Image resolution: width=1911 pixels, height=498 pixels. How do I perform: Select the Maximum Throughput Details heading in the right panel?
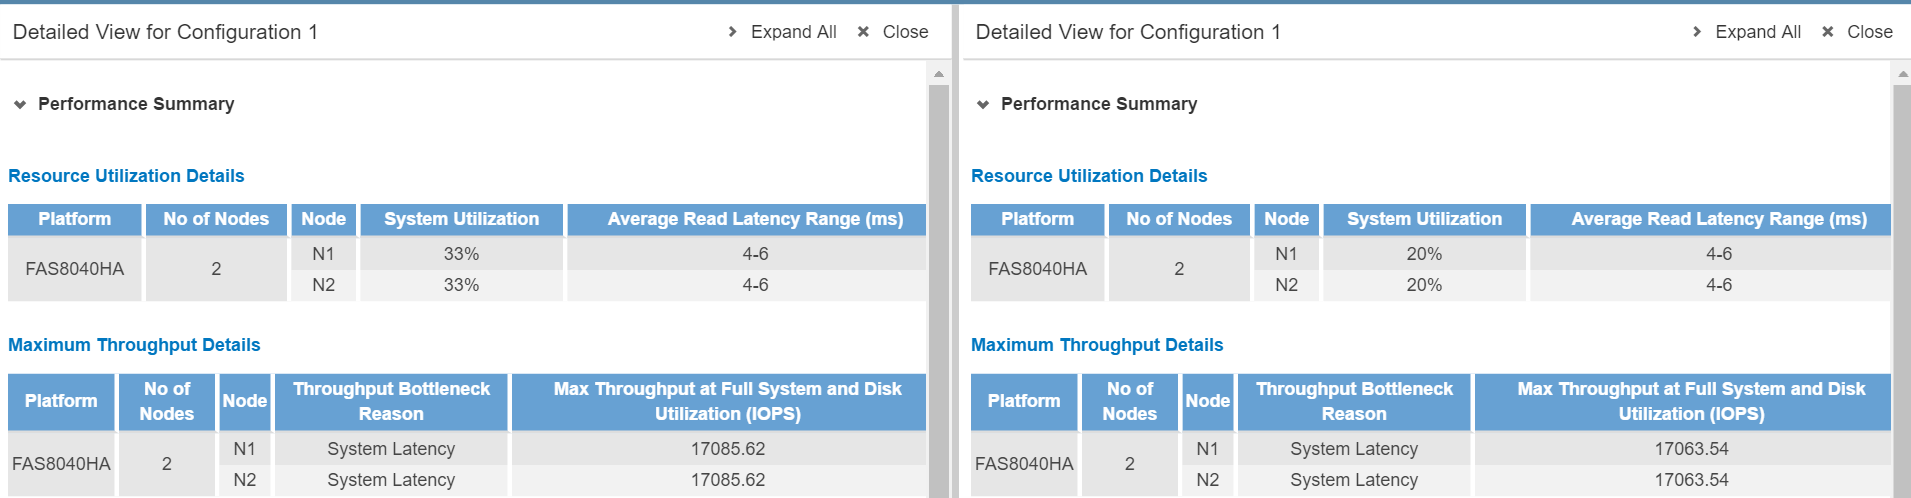pyautogui.click(x=1097, y=345)
